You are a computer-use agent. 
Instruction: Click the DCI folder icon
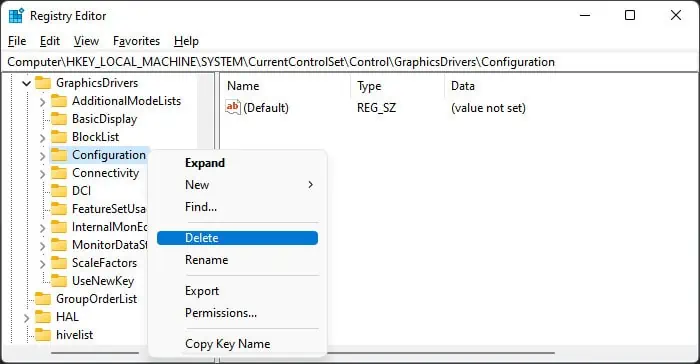pyautogui.click(x=59, y=191)
